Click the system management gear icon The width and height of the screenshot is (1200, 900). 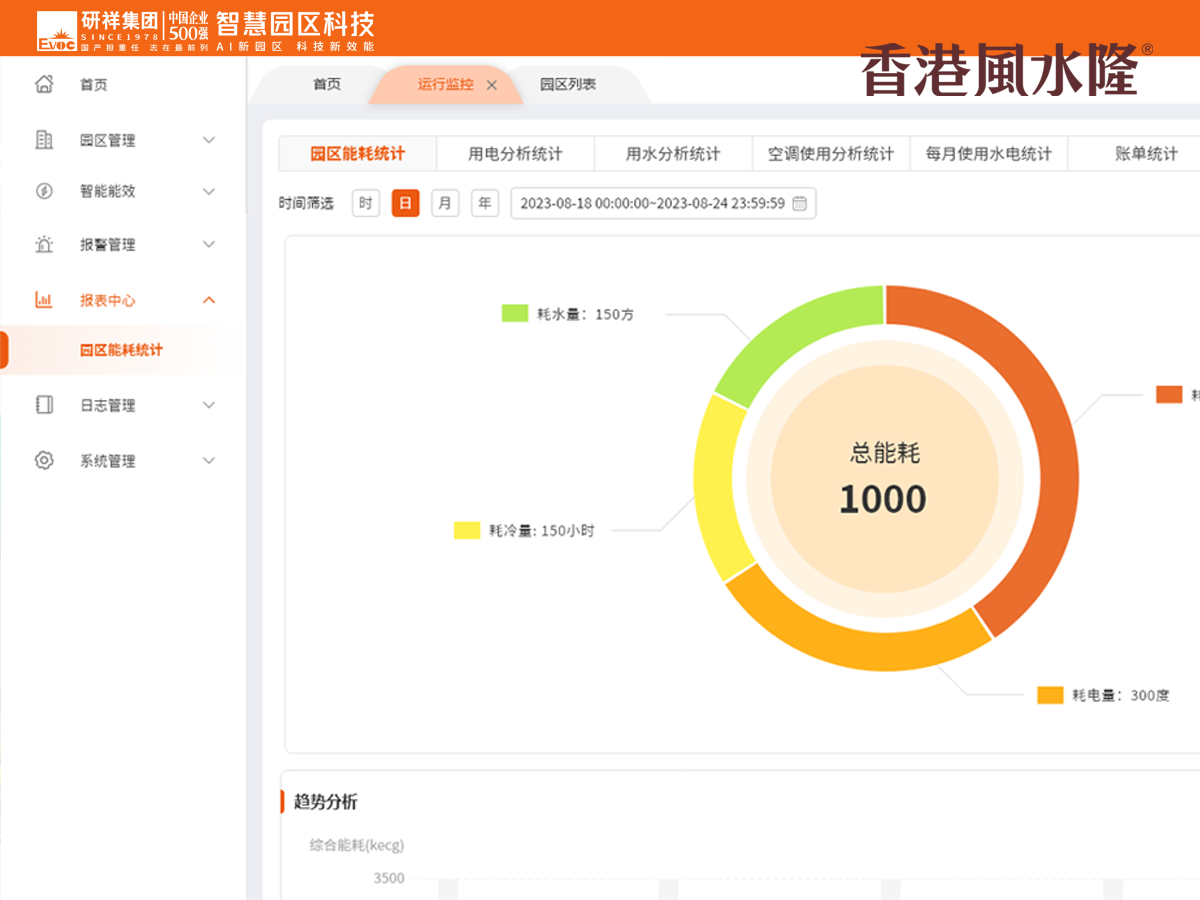44,461
